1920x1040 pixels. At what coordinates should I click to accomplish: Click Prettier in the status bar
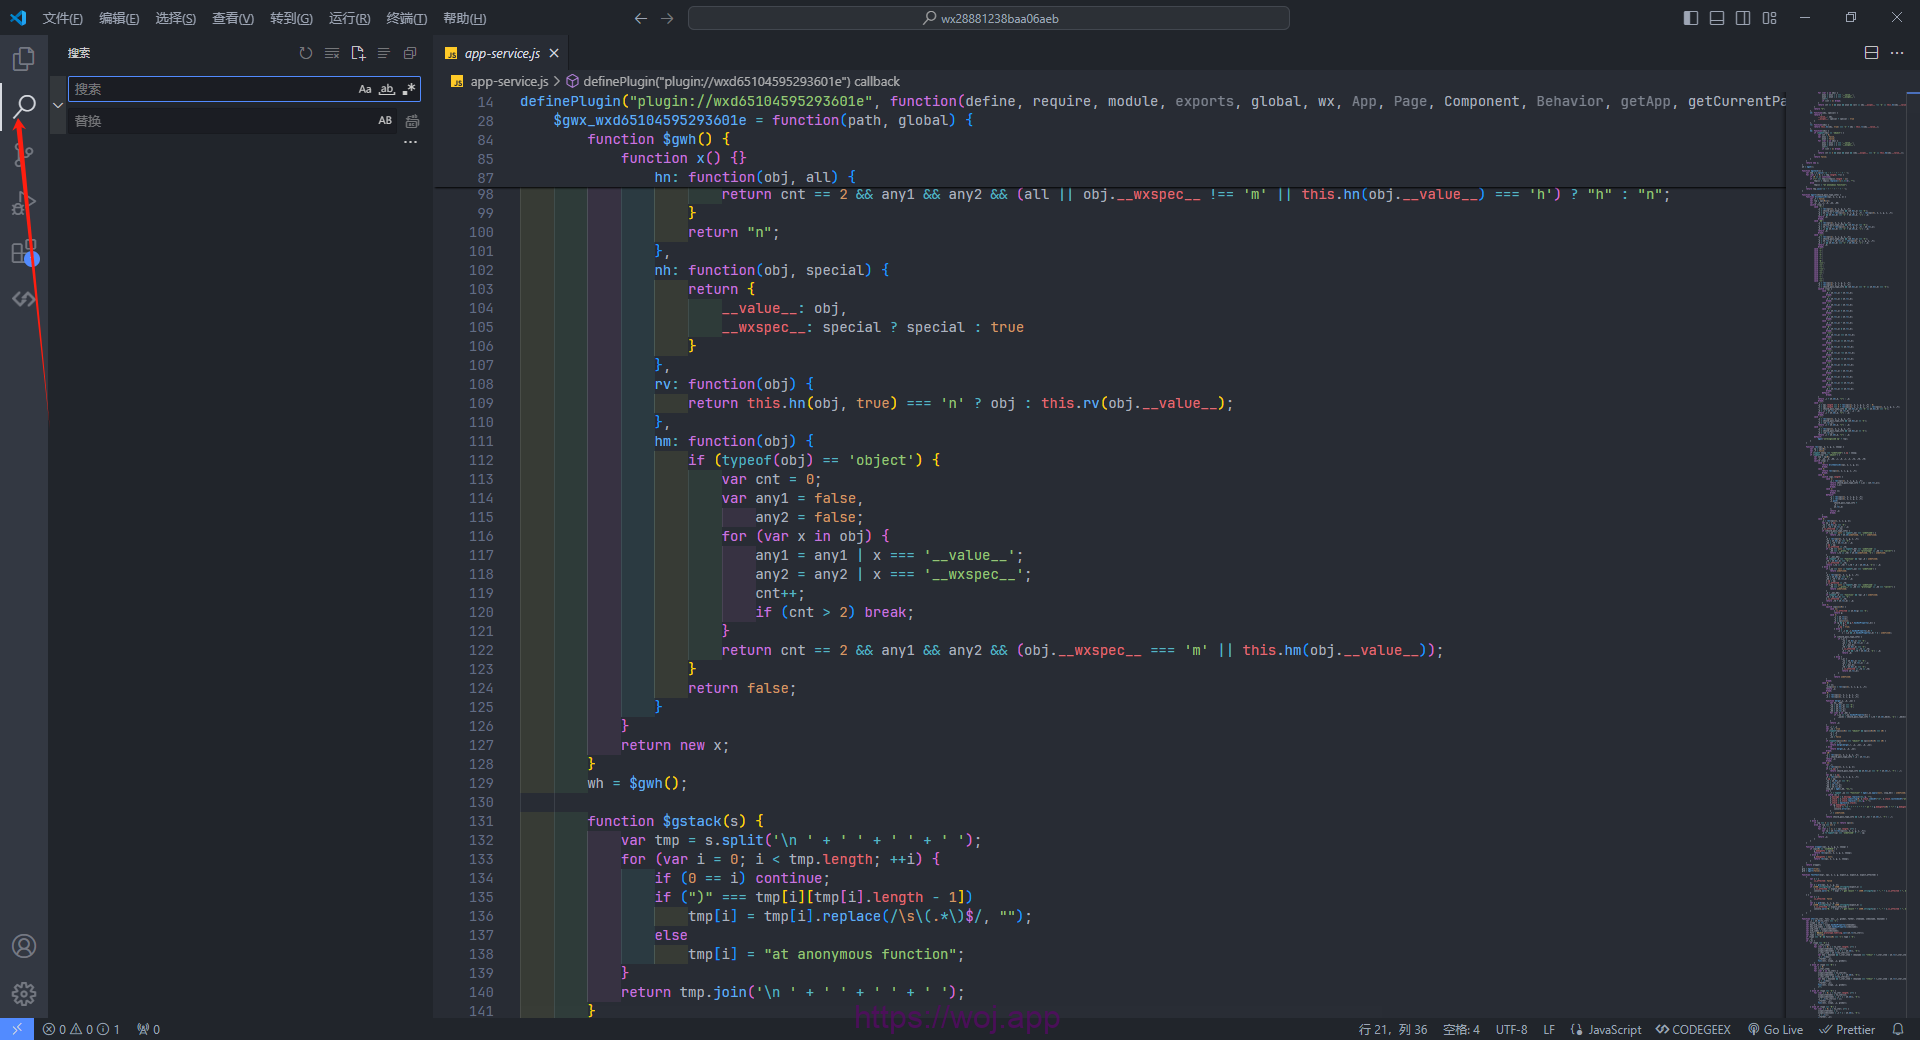1847,1029
